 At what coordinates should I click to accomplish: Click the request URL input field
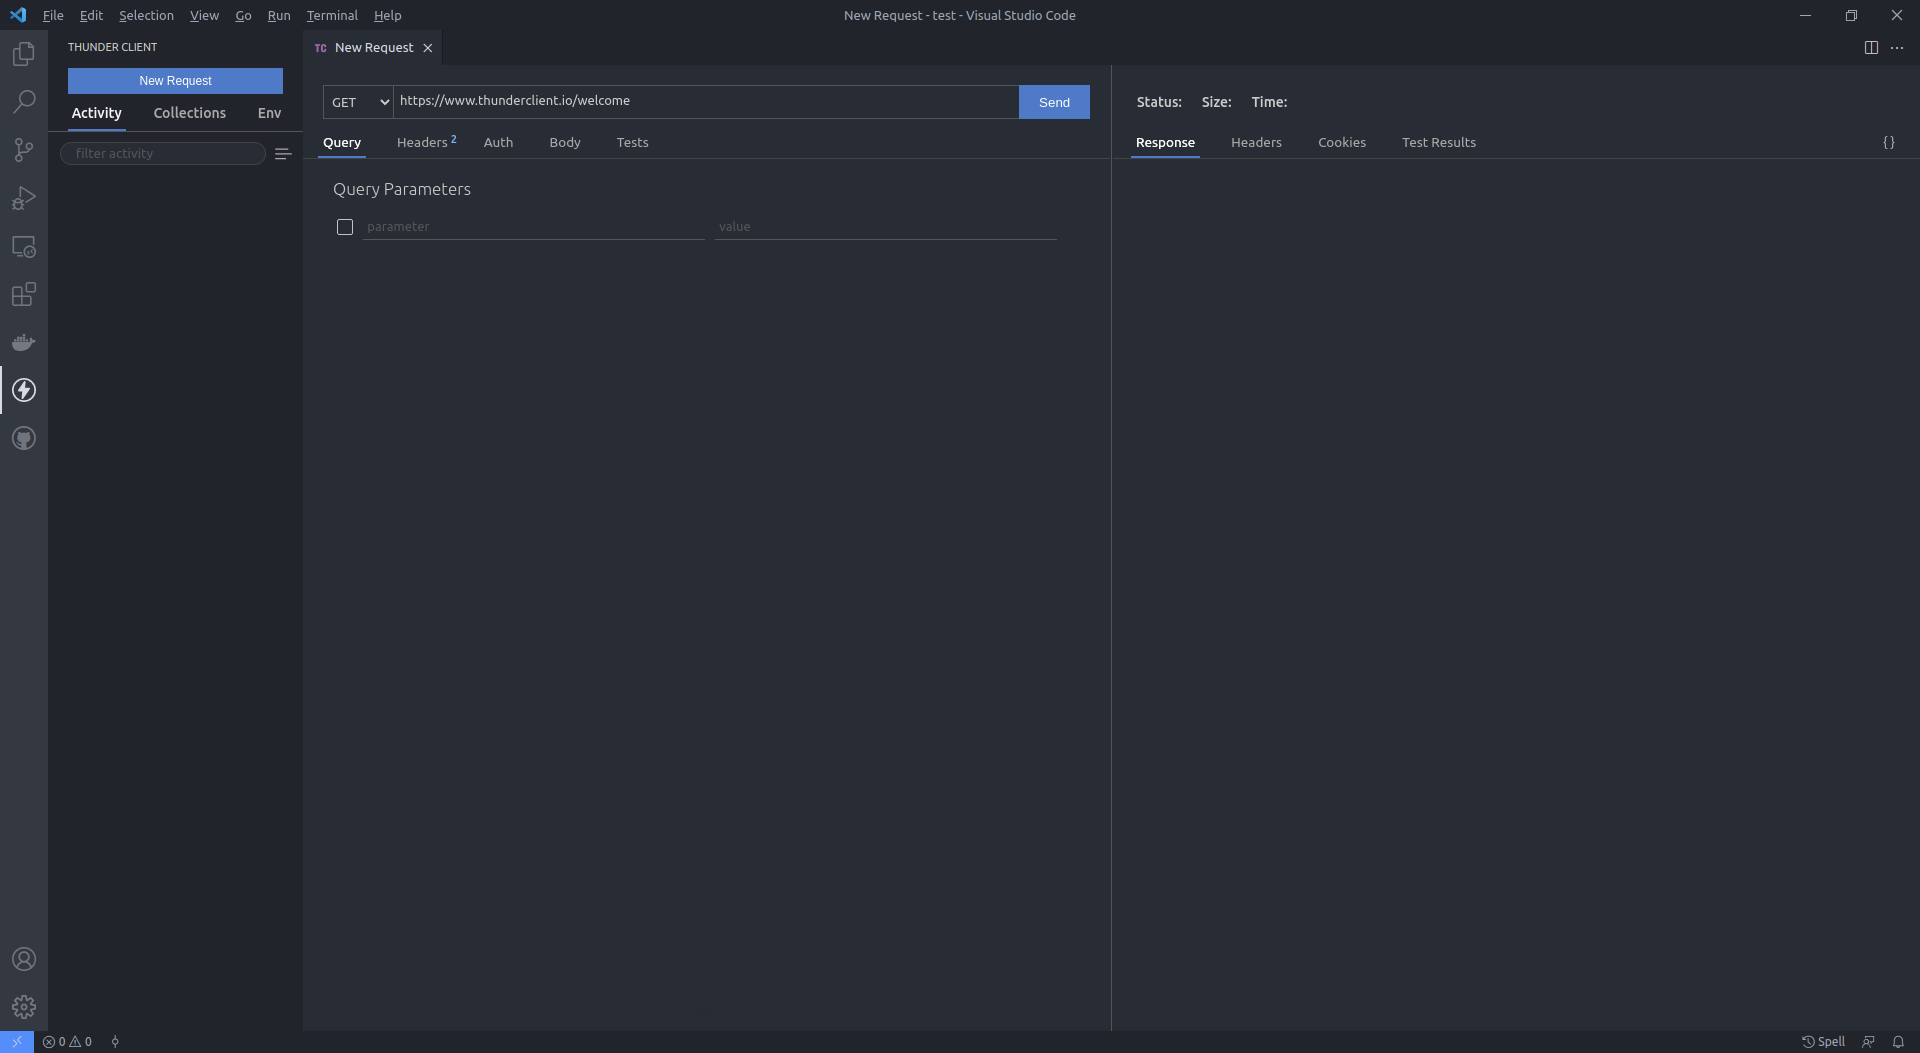point(705,101)
